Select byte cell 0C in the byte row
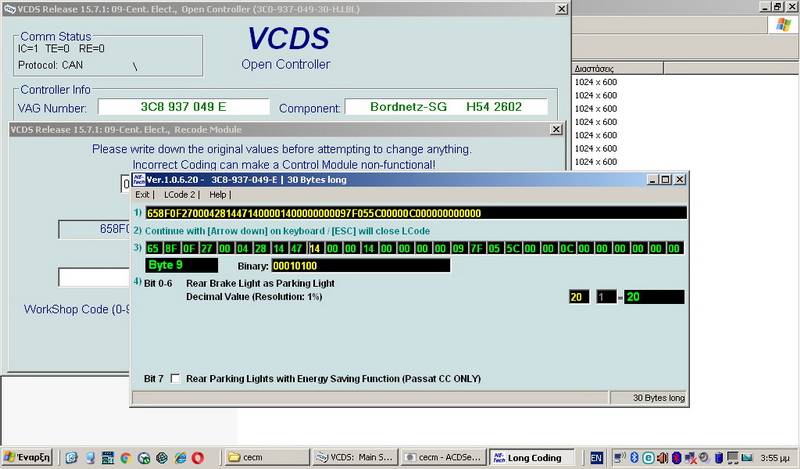The image size is (800, 469). (x=566, y=249)
